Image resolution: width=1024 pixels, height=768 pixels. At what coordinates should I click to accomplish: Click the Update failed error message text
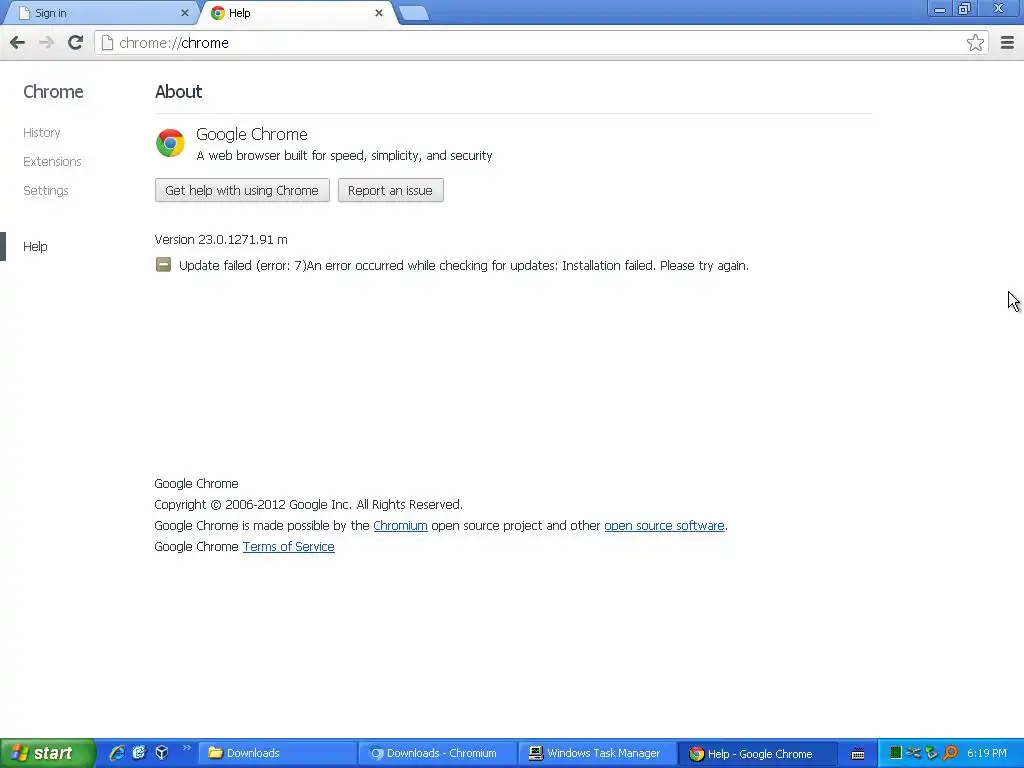click(x=464, y=266)
